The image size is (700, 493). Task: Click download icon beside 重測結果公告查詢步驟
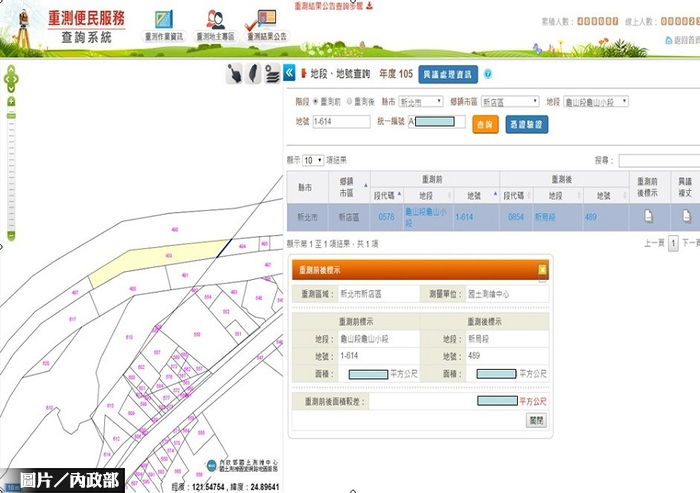point(369,6)
